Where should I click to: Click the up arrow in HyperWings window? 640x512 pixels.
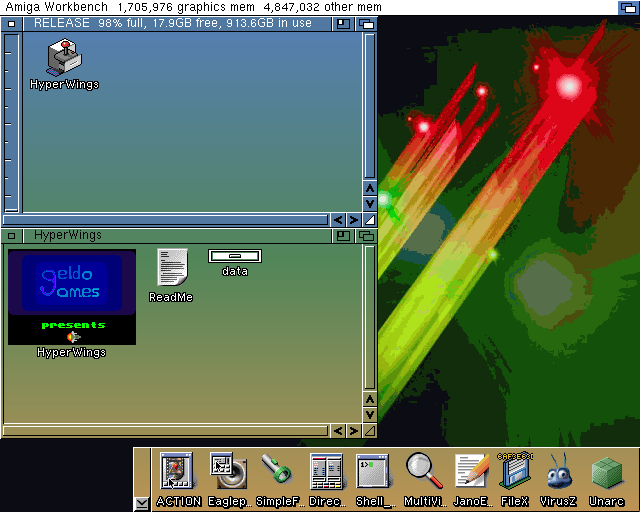pos(370,399)
